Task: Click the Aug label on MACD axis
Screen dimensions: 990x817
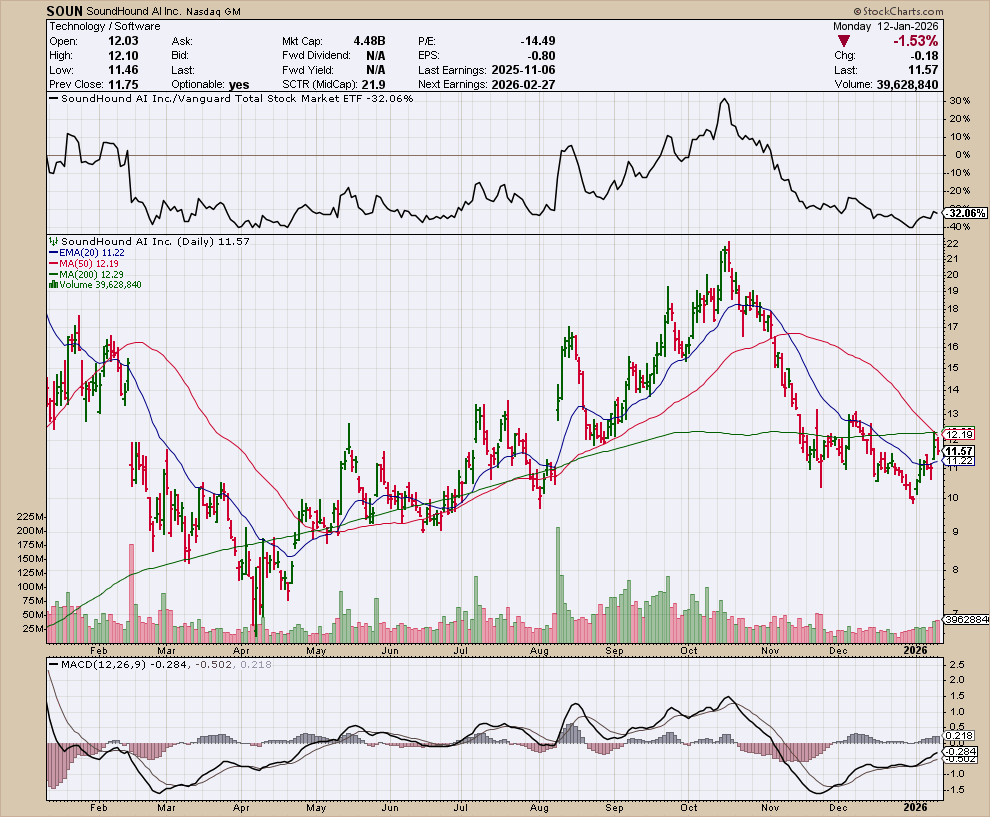Action: point(539,808)
